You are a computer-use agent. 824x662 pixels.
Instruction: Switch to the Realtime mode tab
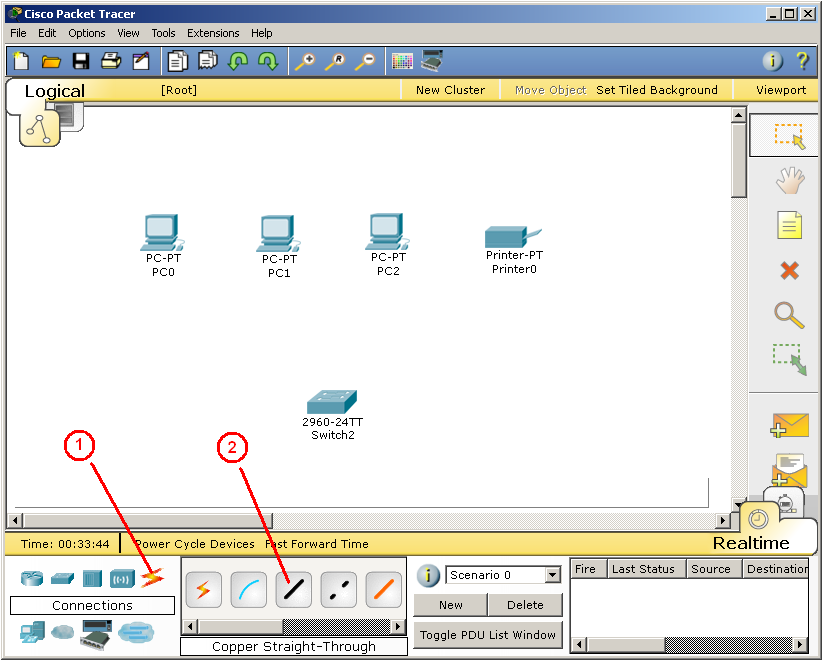751,543
